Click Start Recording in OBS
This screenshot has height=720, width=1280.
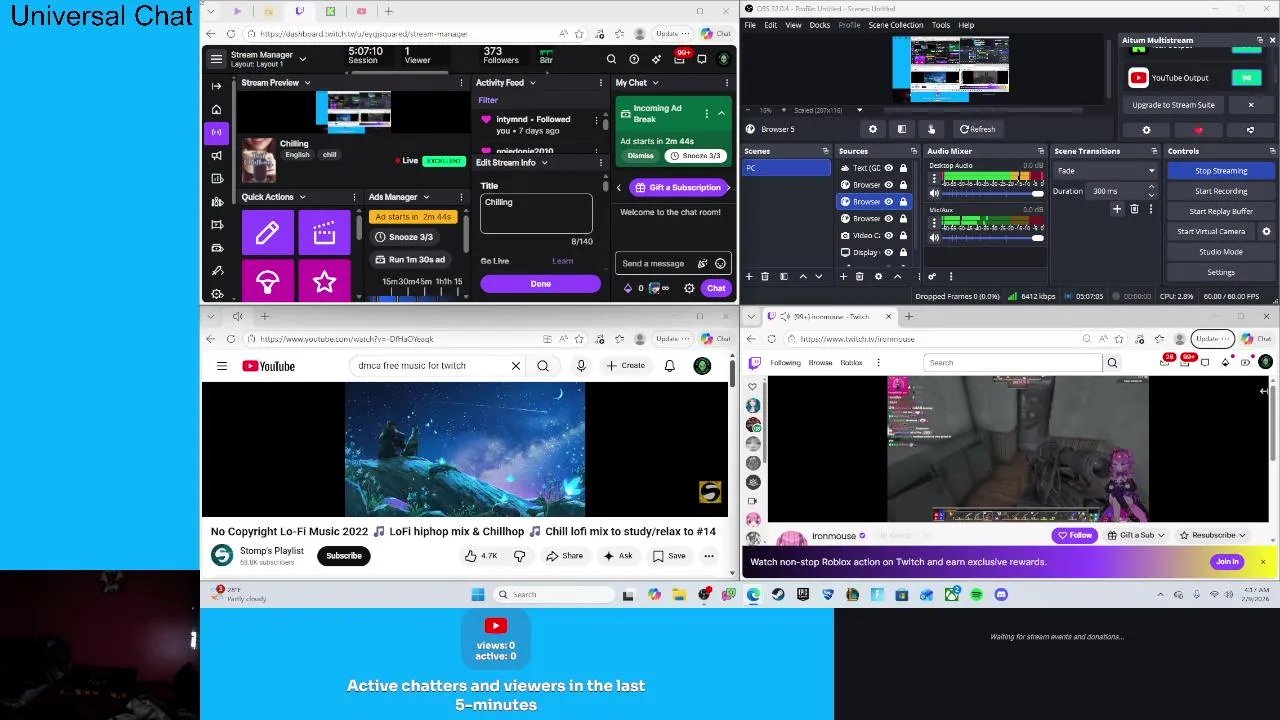[x=1221, y=191]
